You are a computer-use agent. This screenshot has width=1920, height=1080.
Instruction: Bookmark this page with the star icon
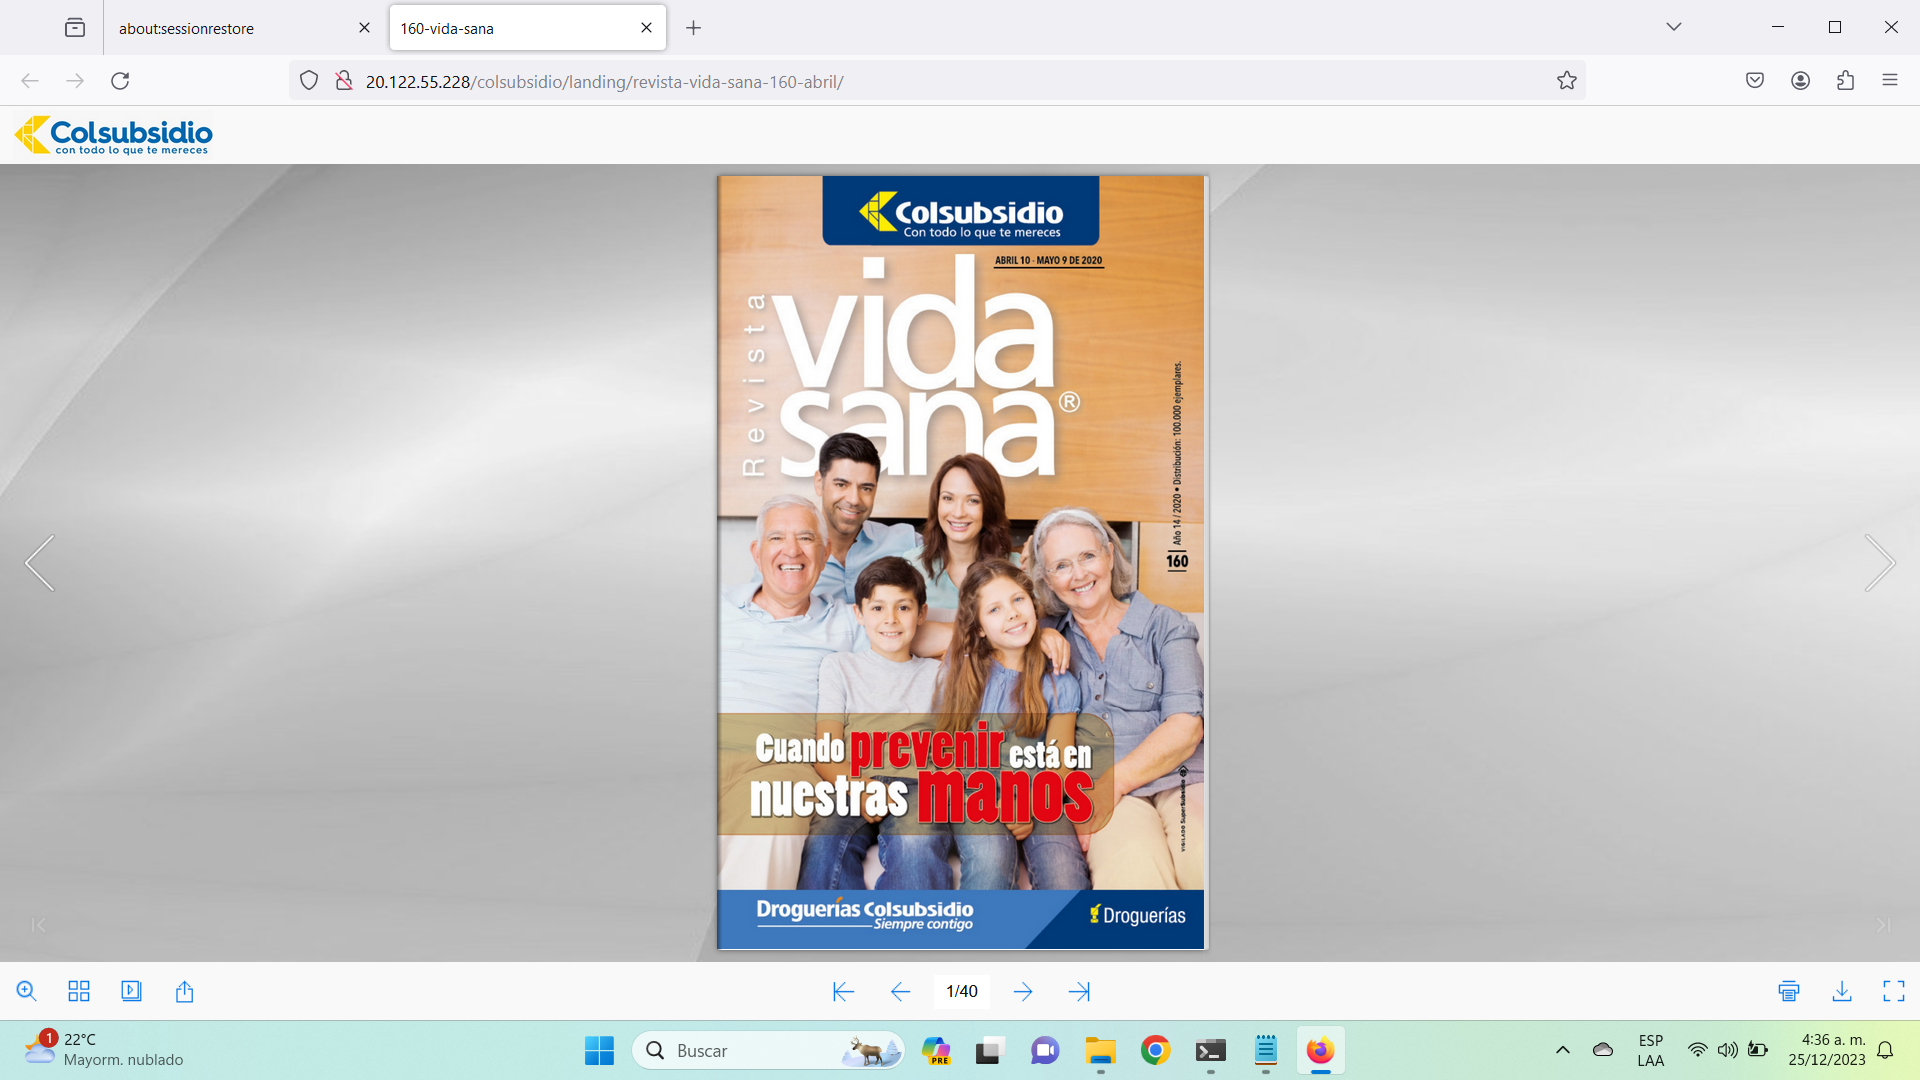(x=1566, y=81)
